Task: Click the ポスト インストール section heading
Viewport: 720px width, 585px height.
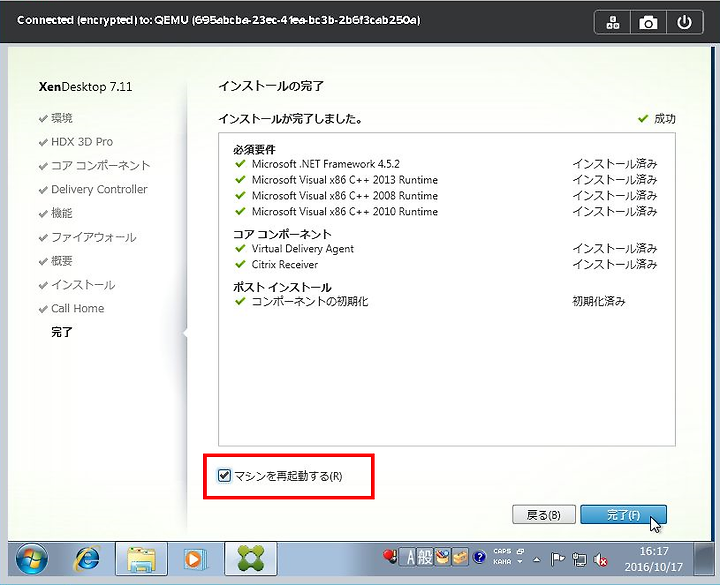Action: [x=282, y=287]
